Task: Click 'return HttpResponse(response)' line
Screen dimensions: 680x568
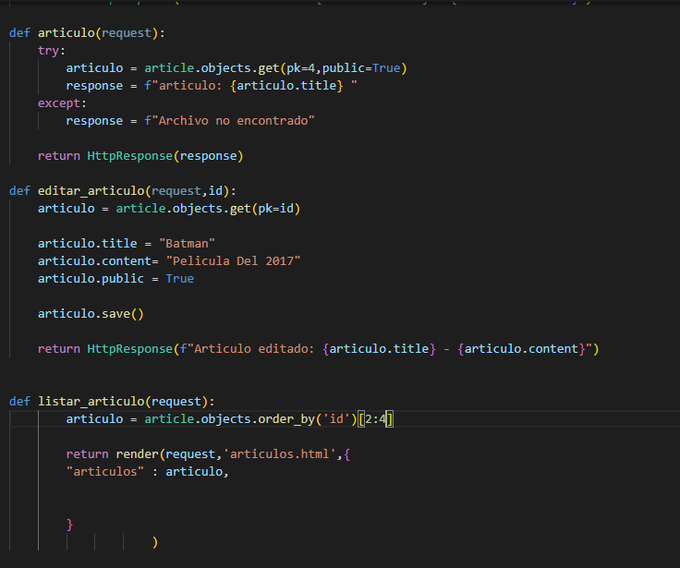Action: (141, 156)
